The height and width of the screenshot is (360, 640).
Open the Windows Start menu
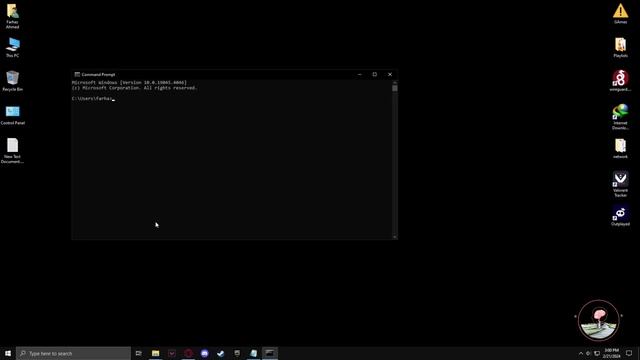8,353
